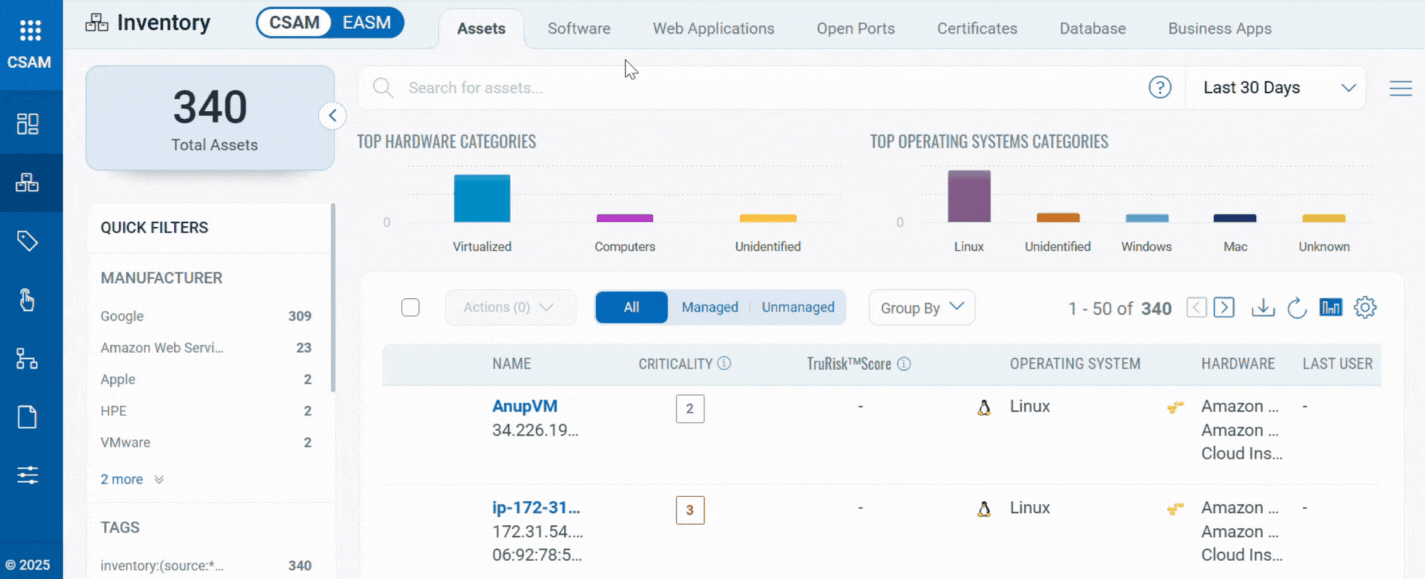This screenshot has height=579, width=1425.
Task: Open the Reports document icon in sidebar
Action: tap(28, 417)
